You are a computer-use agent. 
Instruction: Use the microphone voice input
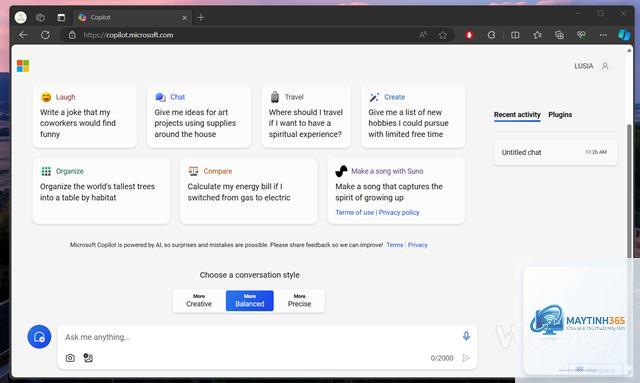point(466,336)
